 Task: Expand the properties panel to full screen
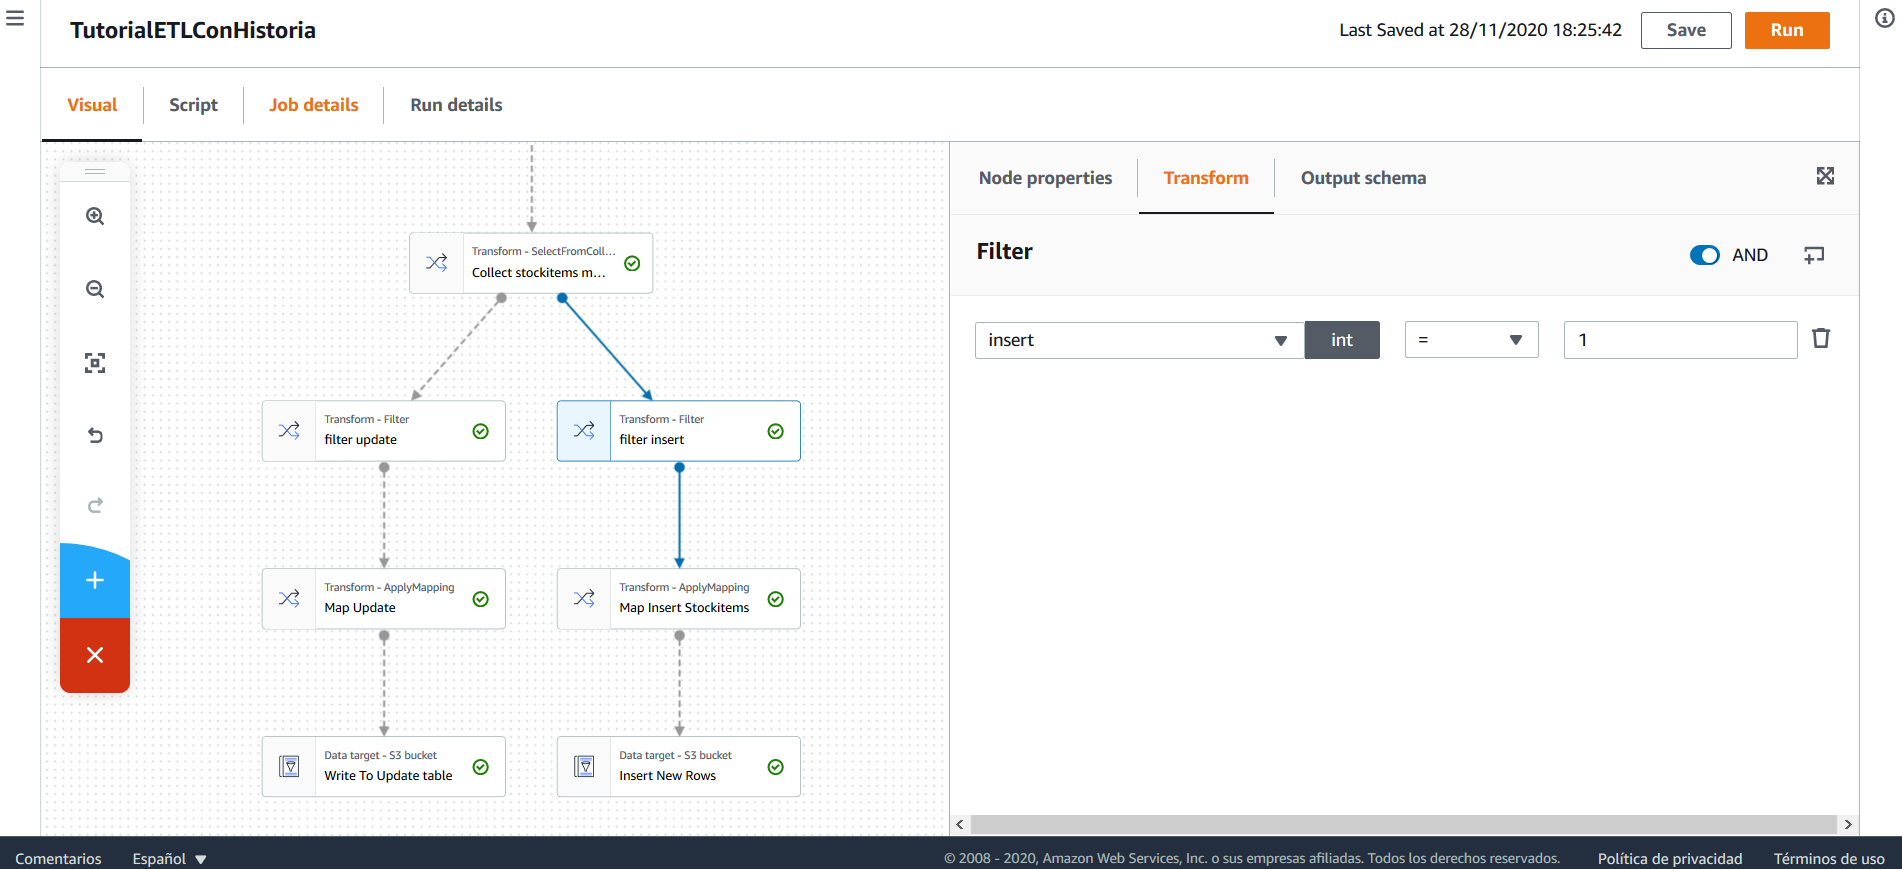(x=1825, y=176)
